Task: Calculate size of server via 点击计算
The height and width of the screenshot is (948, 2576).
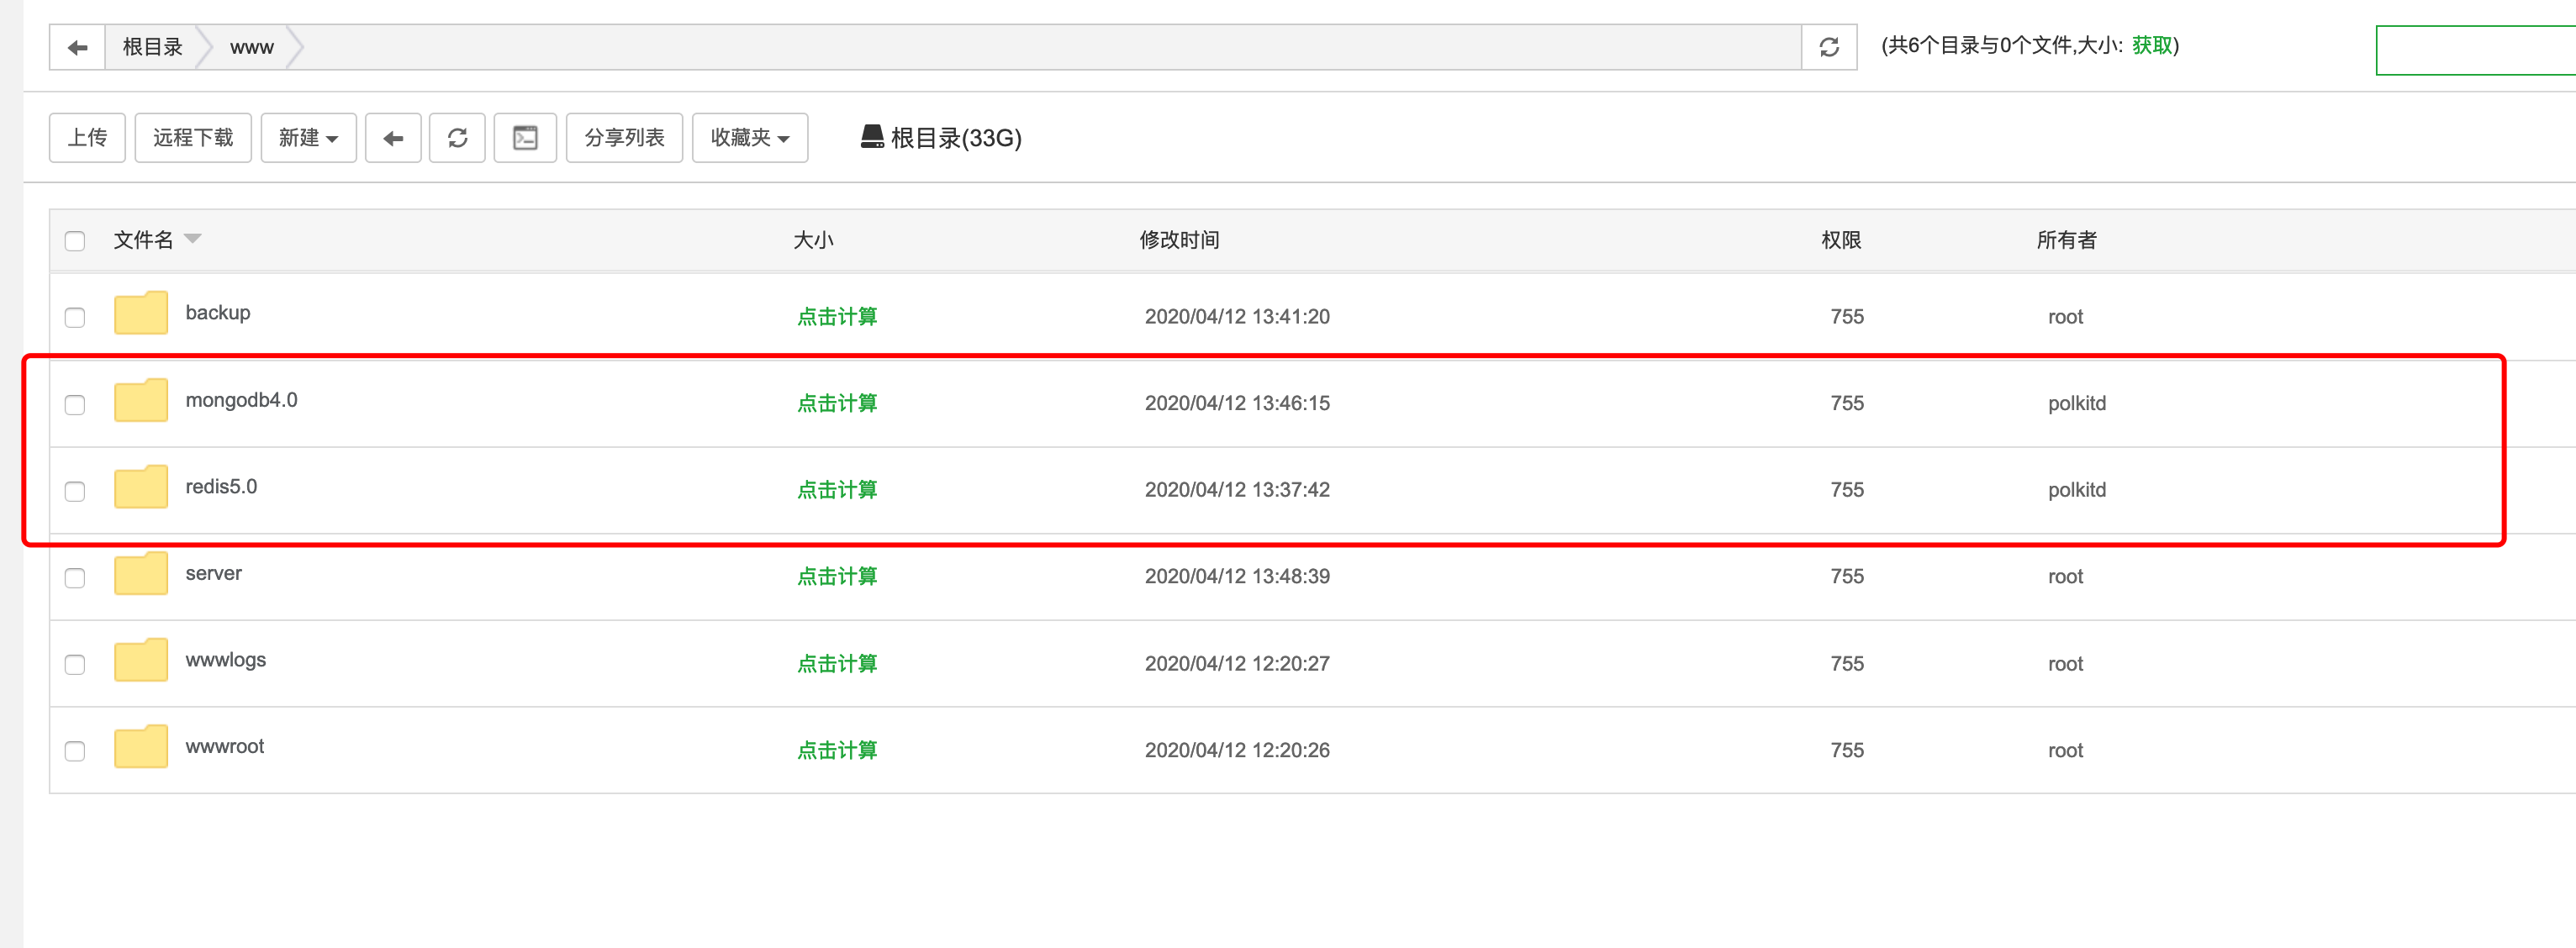Action: (837, 577)
